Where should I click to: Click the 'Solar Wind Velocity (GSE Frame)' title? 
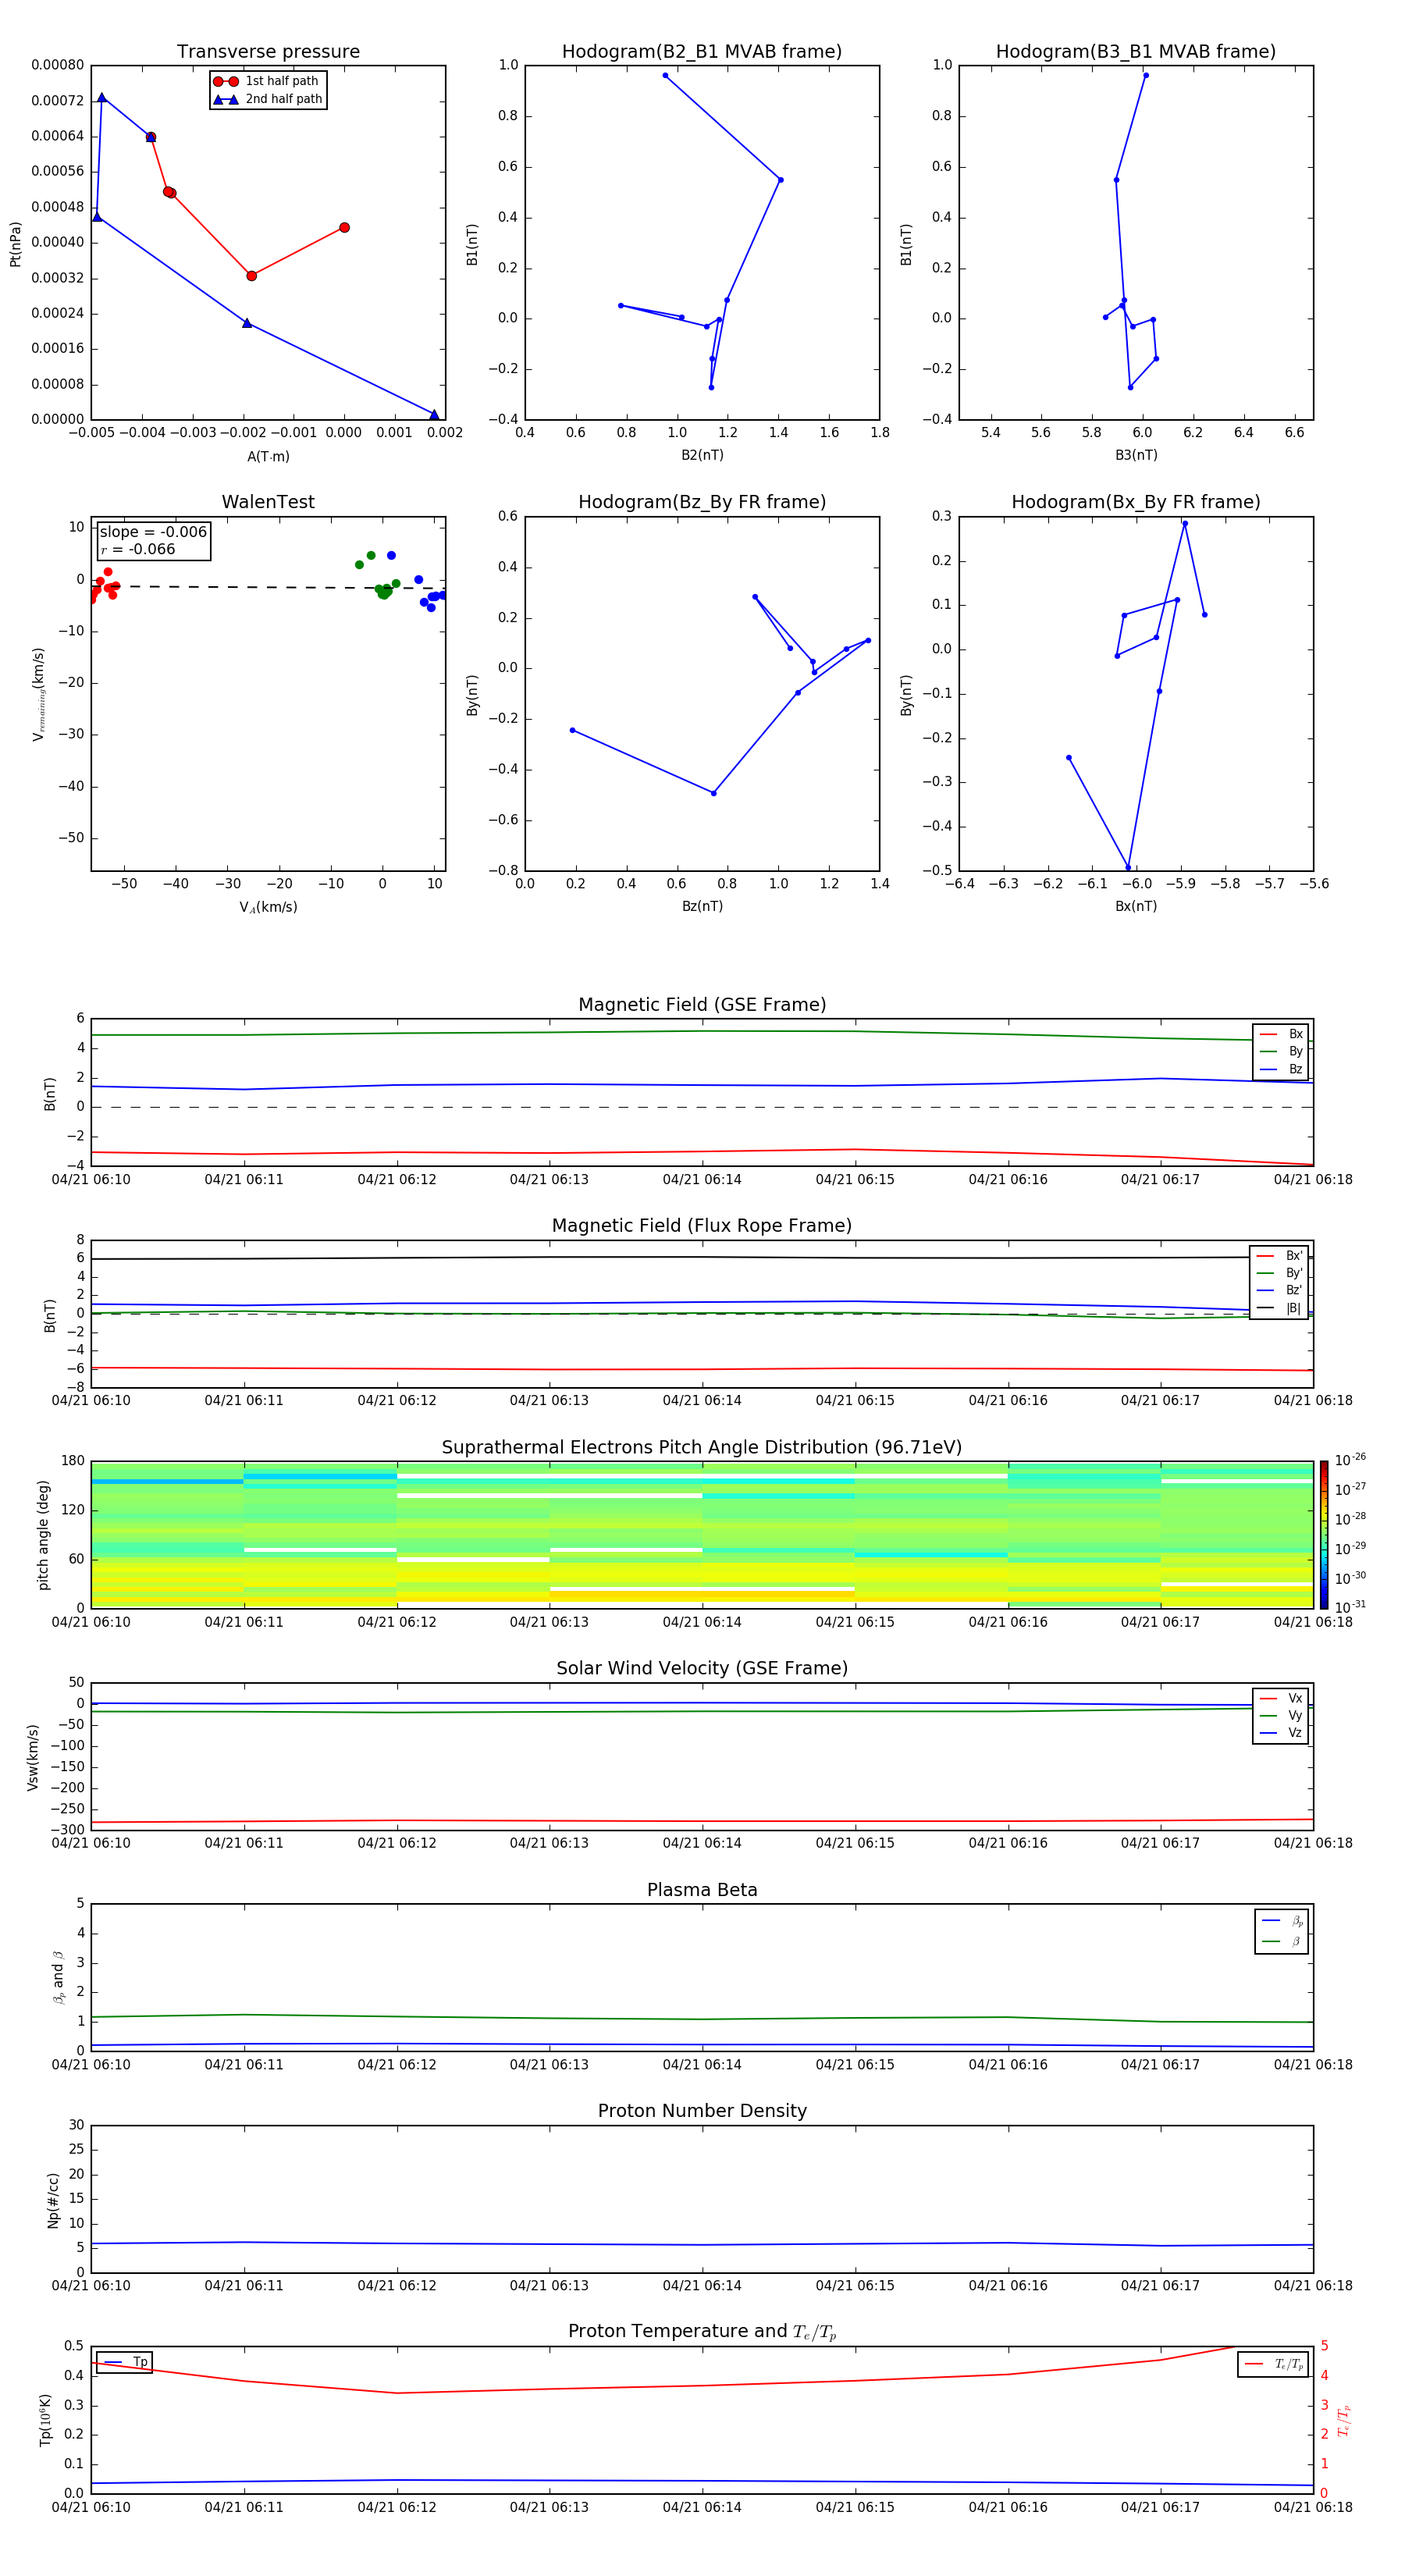(702, 1669)
